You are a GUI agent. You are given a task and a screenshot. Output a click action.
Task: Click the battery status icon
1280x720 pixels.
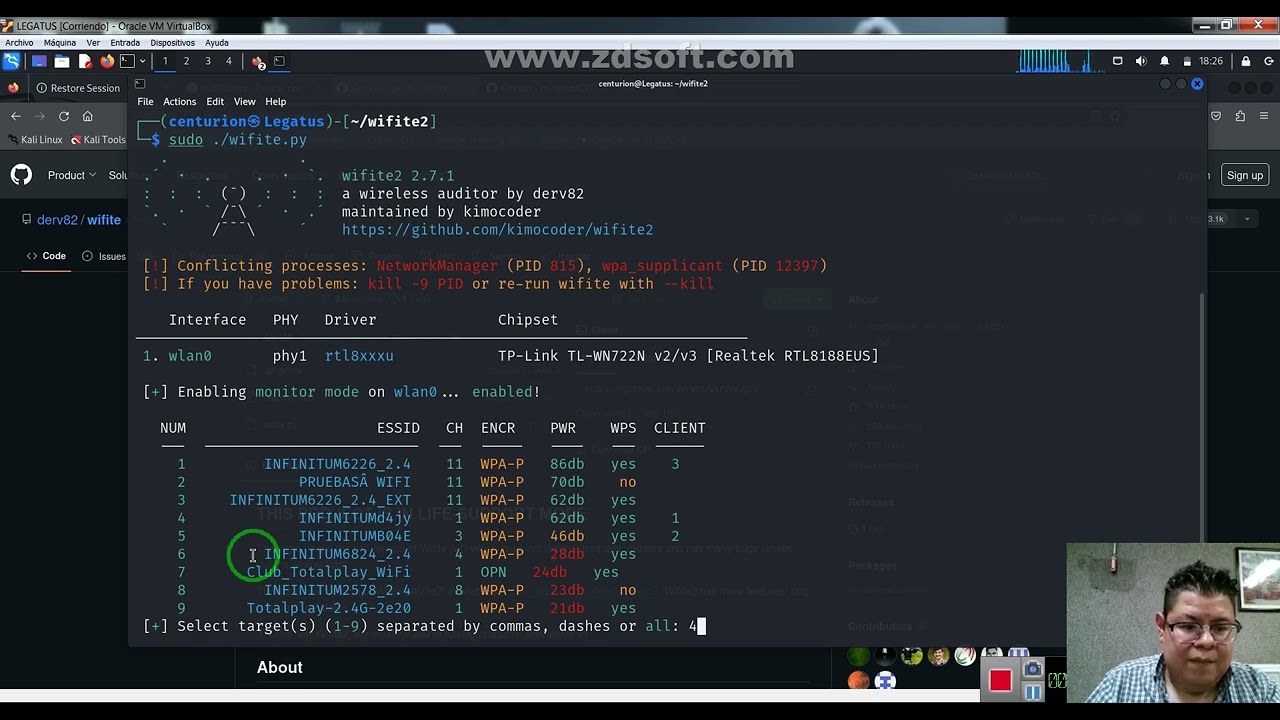1187,61
